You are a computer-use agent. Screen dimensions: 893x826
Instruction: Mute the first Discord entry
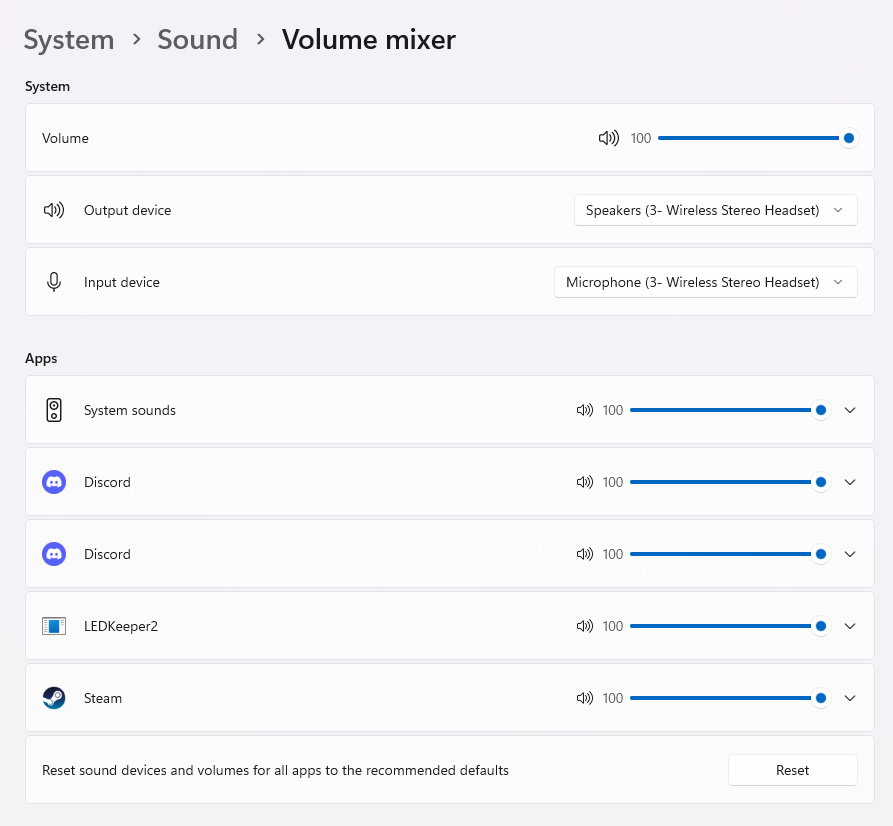pos(584,482)
